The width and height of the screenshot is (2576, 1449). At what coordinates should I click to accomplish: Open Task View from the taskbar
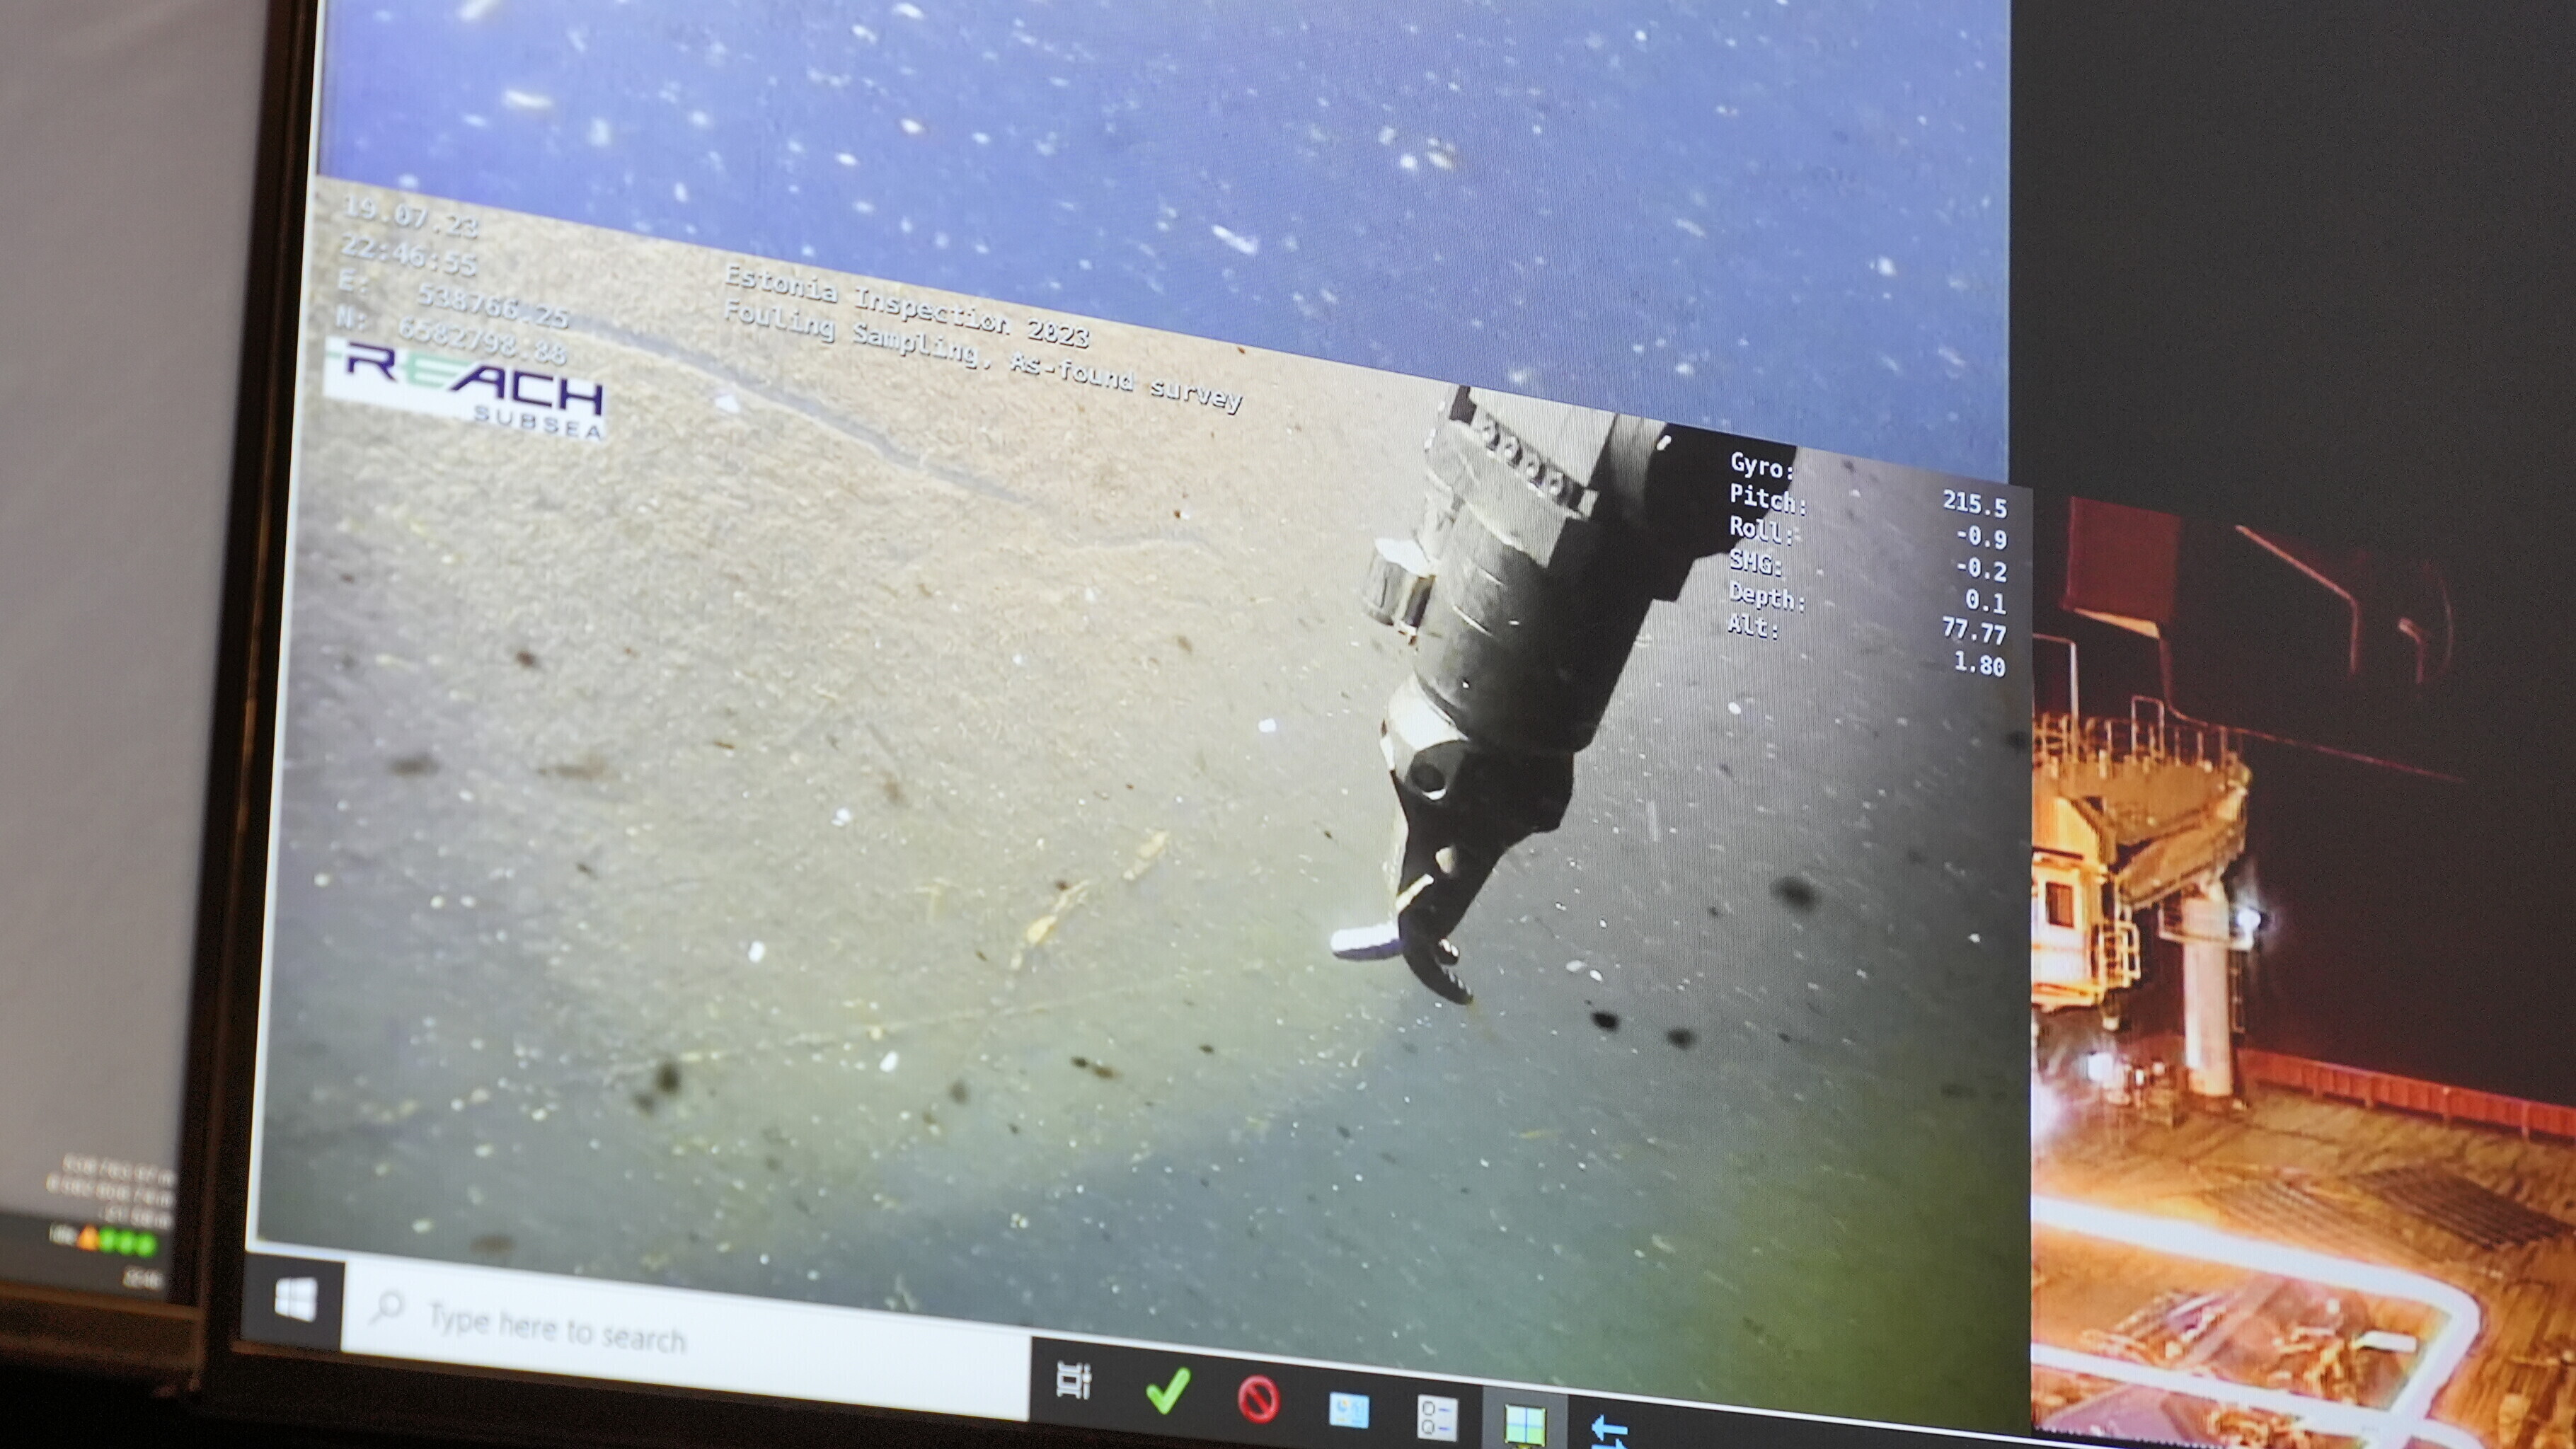coord(1073,1381)
